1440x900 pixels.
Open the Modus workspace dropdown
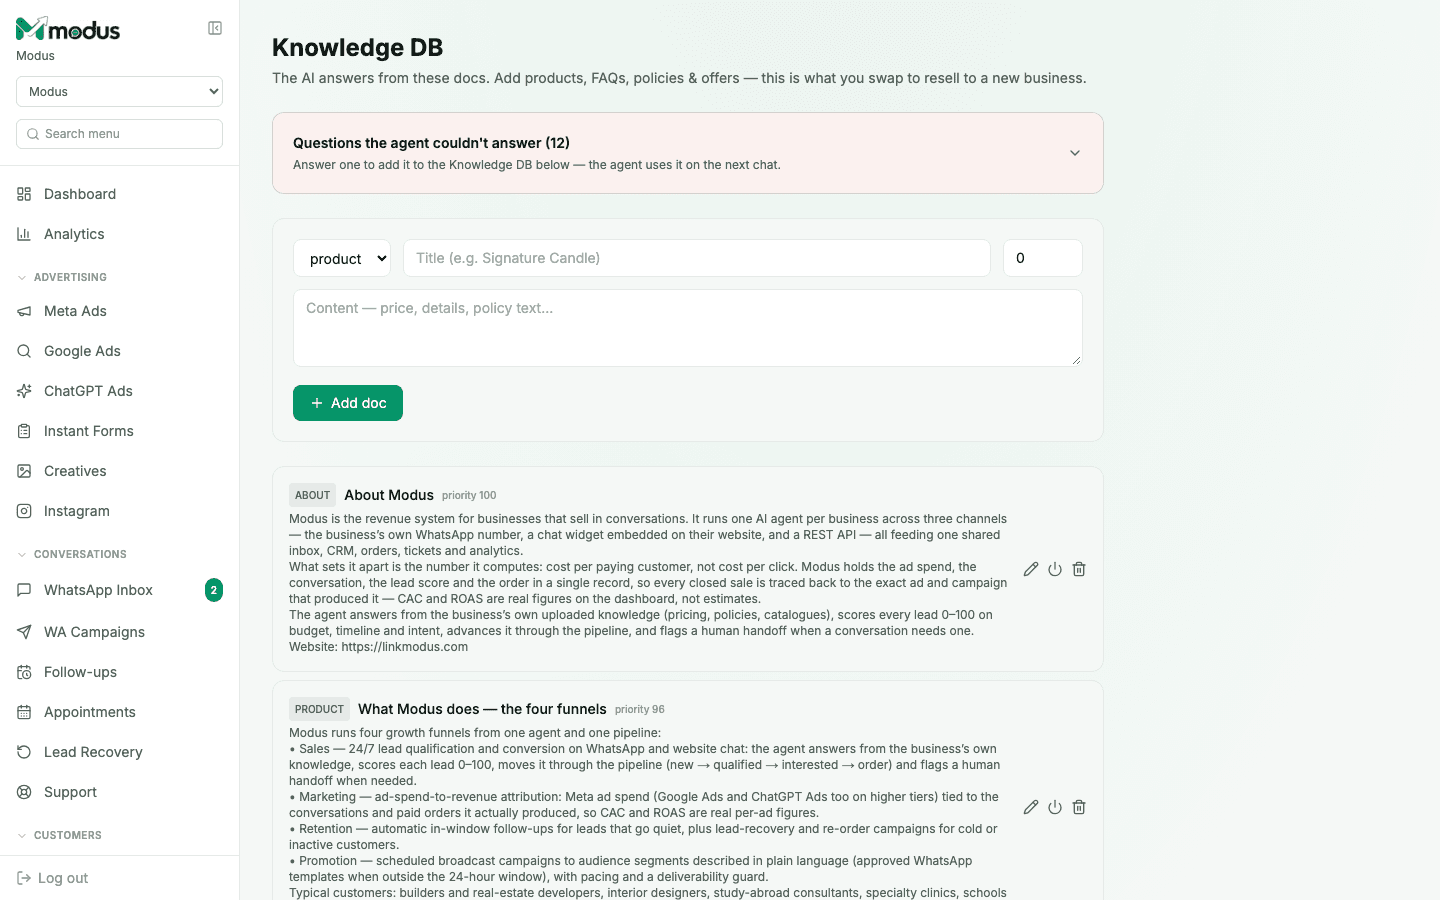point(119,91)
